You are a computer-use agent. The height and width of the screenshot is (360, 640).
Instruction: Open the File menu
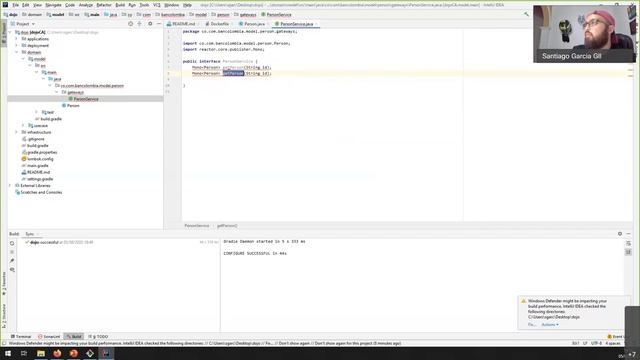[x=16, y=5]
